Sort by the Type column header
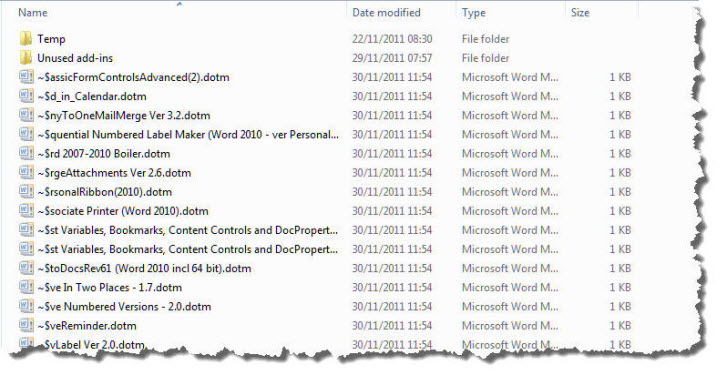720x373 pixels. tap(474, 13)
